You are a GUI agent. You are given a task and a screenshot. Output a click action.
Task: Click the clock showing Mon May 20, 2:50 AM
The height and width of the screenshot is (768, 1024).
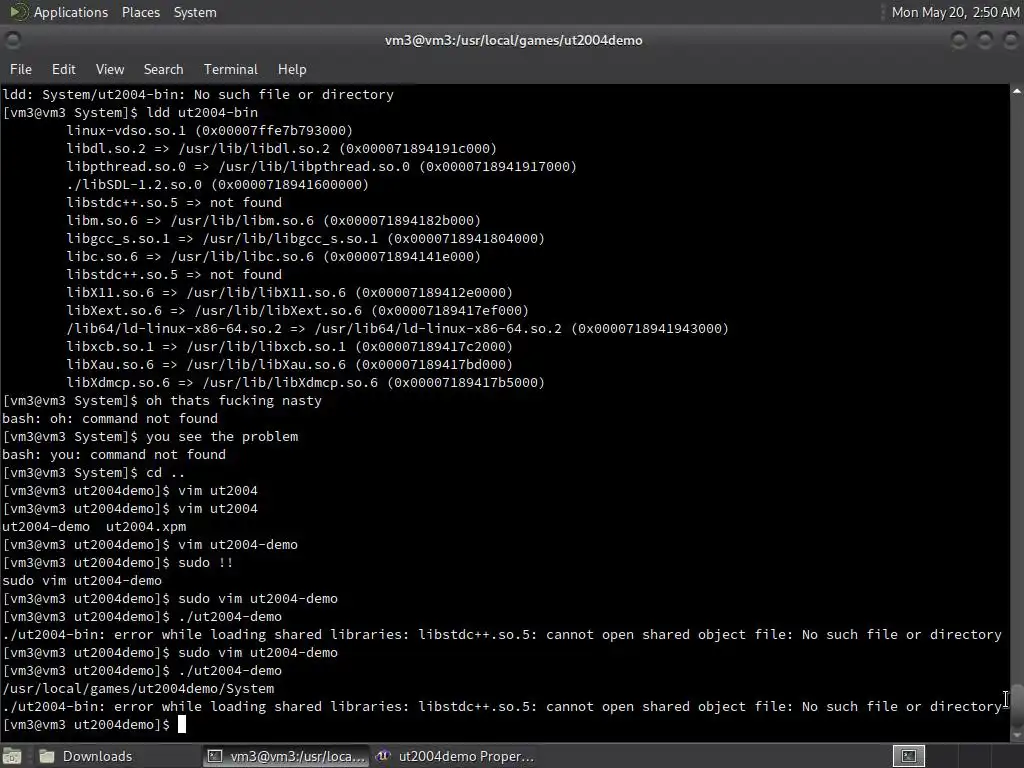955,12
